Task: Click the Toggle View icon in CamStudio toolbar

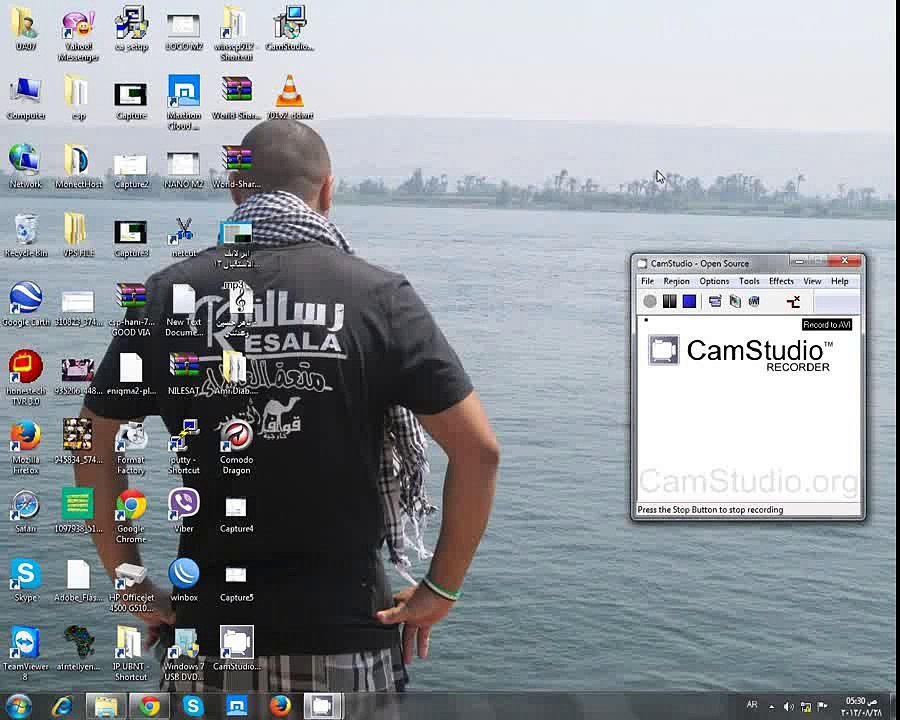Action: pyautogui.click(x=715, y=301)
